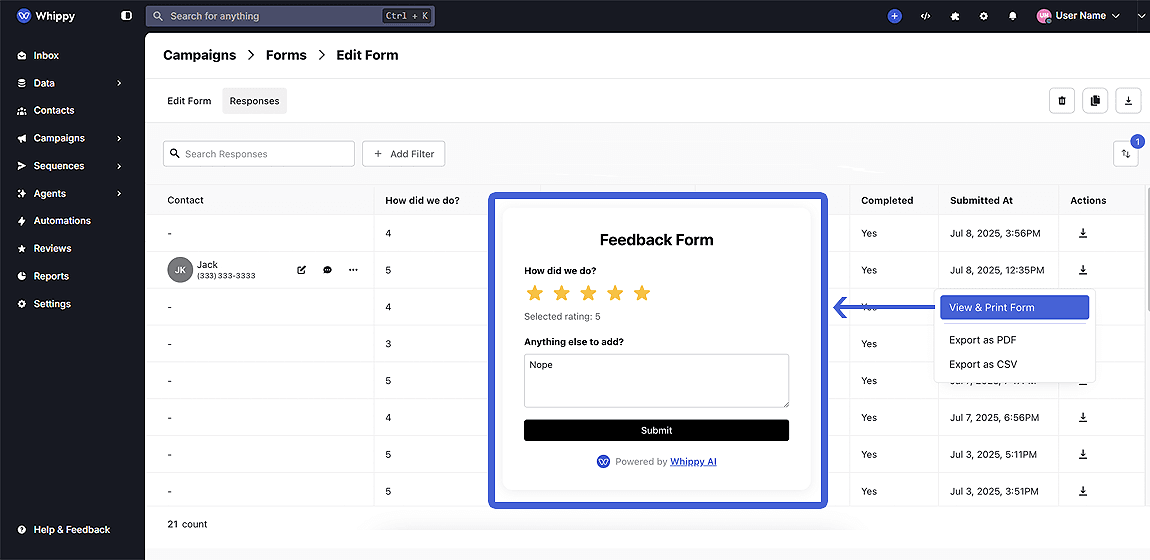1150x560 pixels.
Task: Expand the Campaigns sidebar chevron
Action: click(120, 138)
